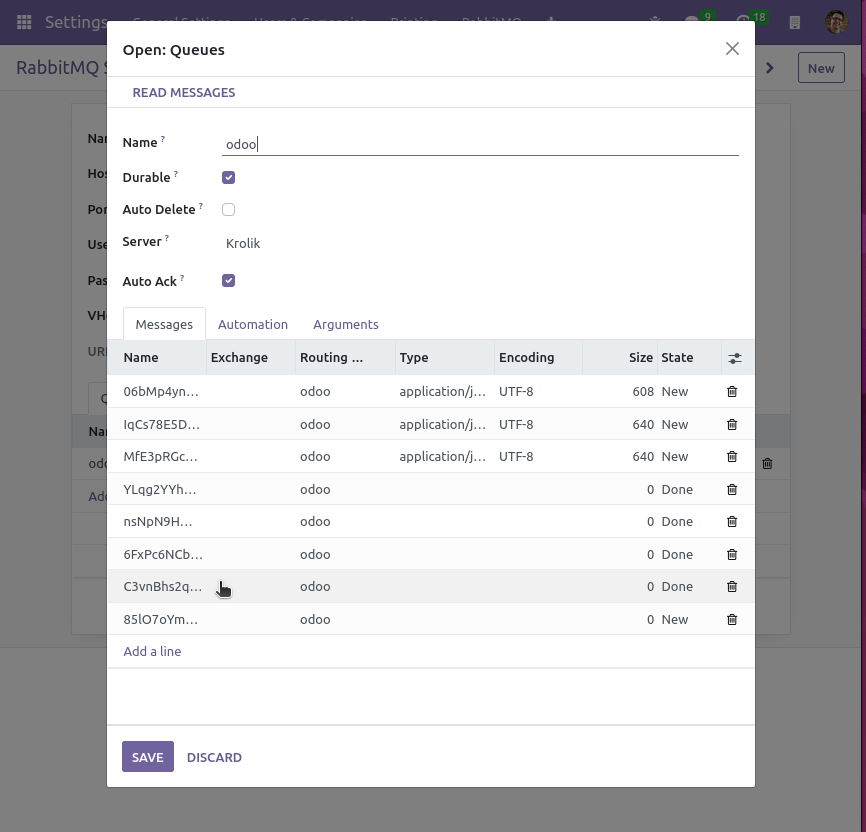Screen dimensions: 866x832
Task: Click New button in background form
Action: [x=821, y=68]
